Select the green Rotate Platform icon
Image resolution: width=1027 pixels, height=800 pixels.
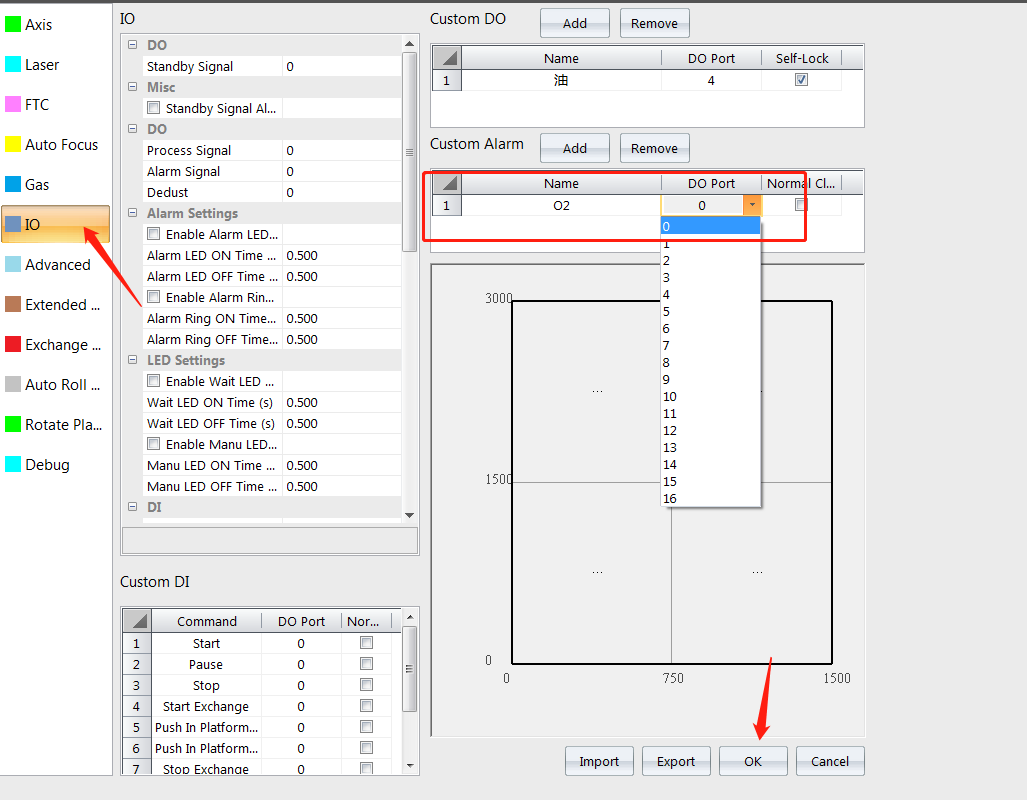click(13, 424)
